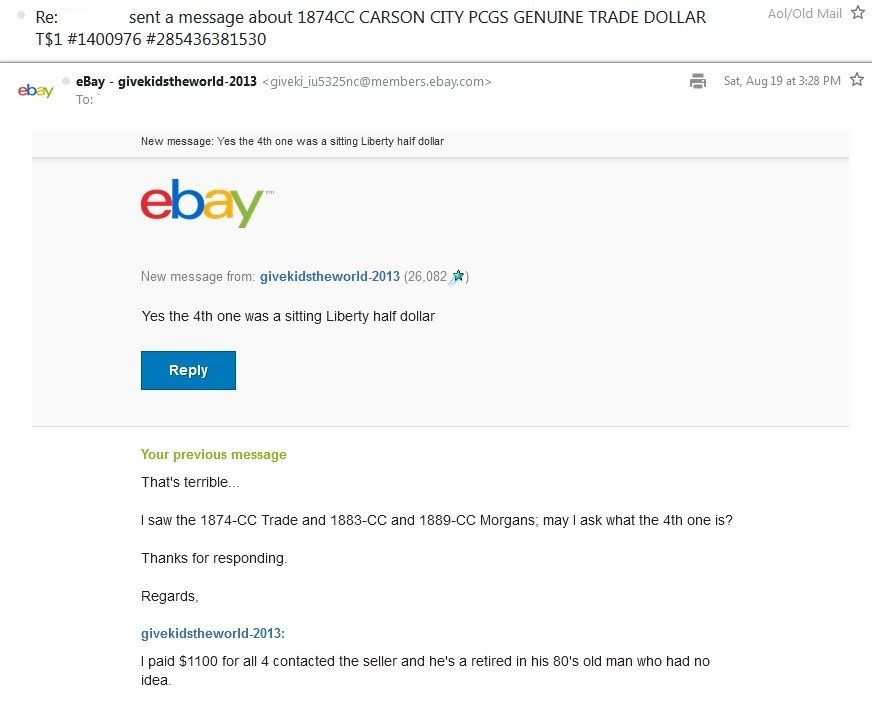Click the date Sat, Aug 19 at 3:28 PM
This screenshot has height=714, width=872.
(781, 80)
